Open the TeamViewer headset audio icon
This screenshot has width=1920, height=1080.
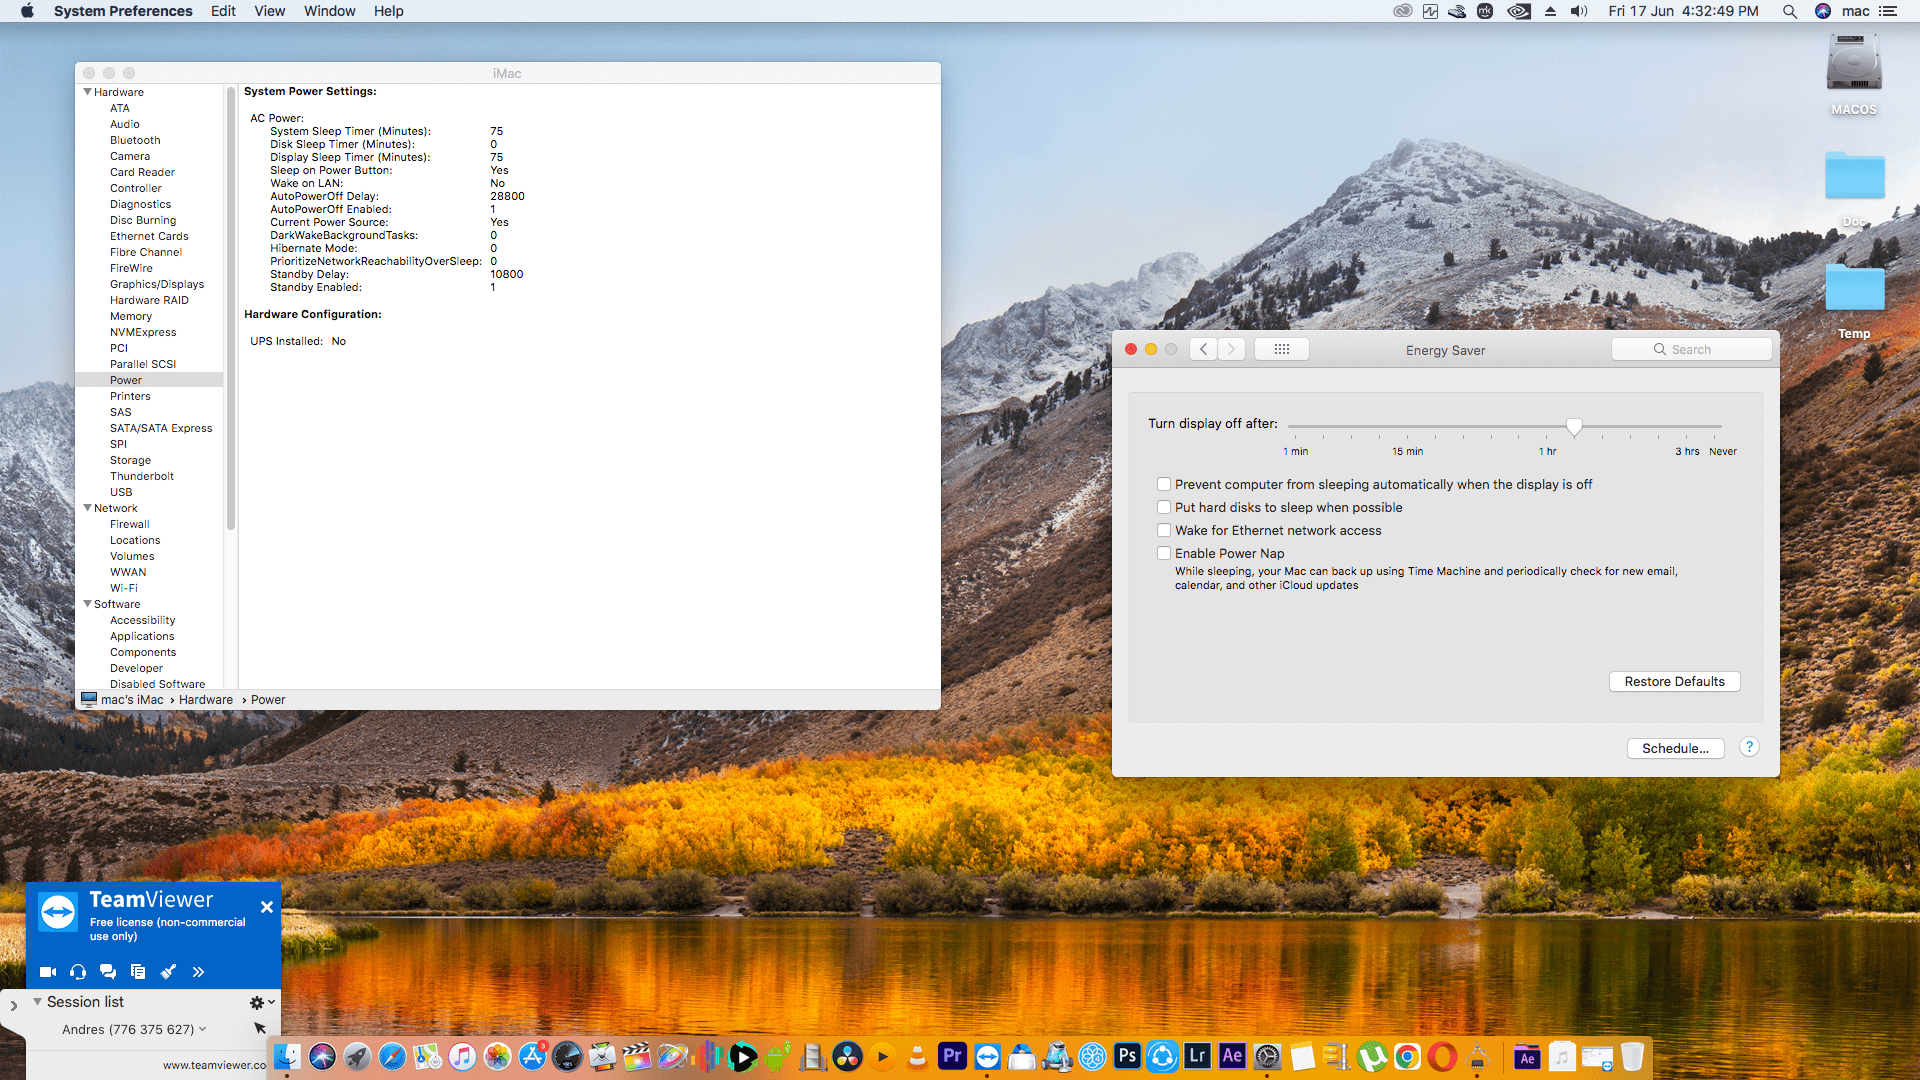pyautogui.click(x=77, y=971)
